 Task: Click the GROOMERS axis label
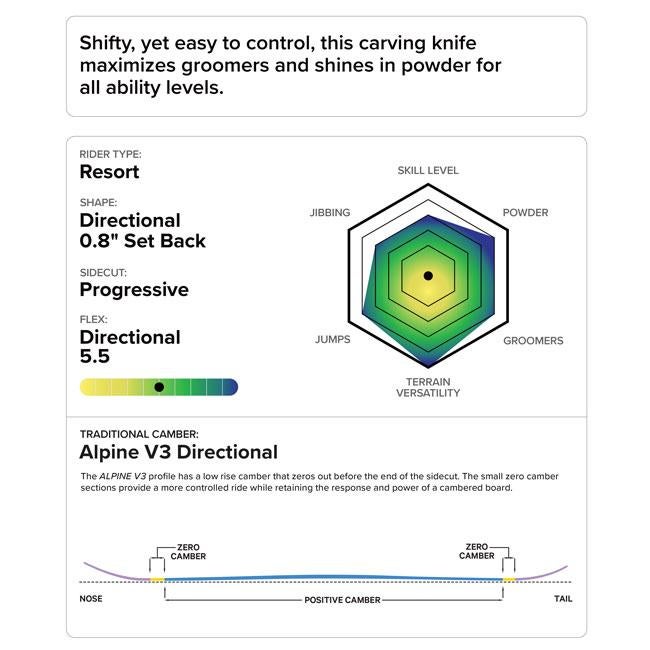pos(532,341)
